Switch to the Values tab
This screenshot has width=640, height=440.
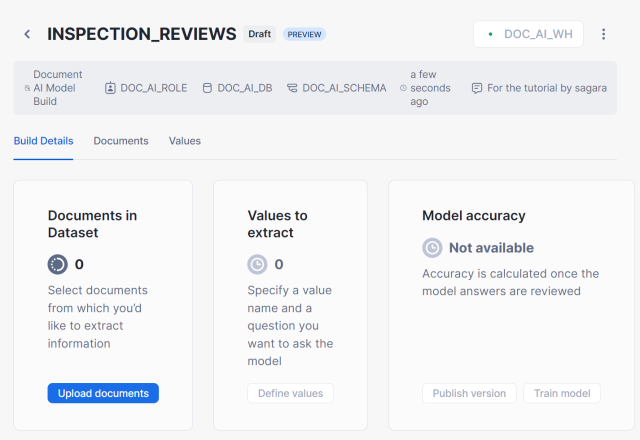[x=185, y=141]
